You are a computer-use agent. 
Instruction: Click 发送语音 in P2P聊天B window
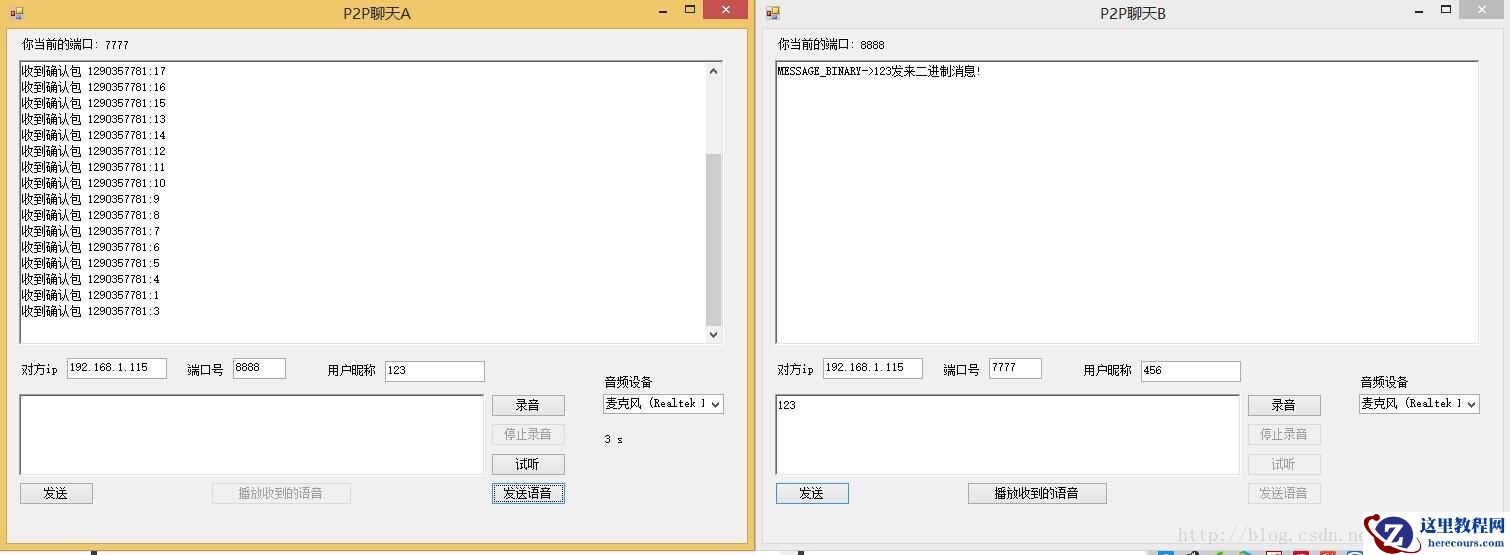1284,493
